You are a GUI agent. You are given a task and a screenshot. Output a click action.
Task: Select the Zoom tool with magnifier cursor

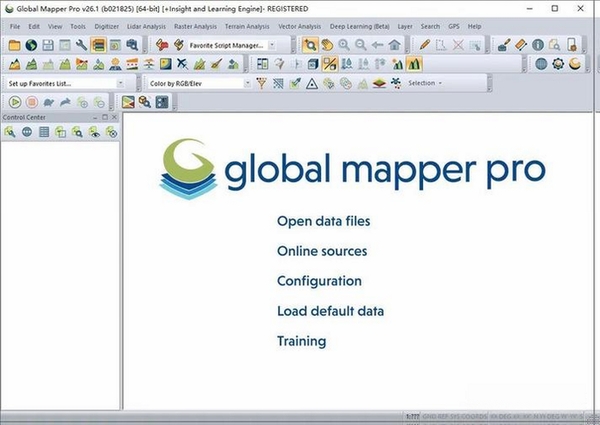point(310,45)
